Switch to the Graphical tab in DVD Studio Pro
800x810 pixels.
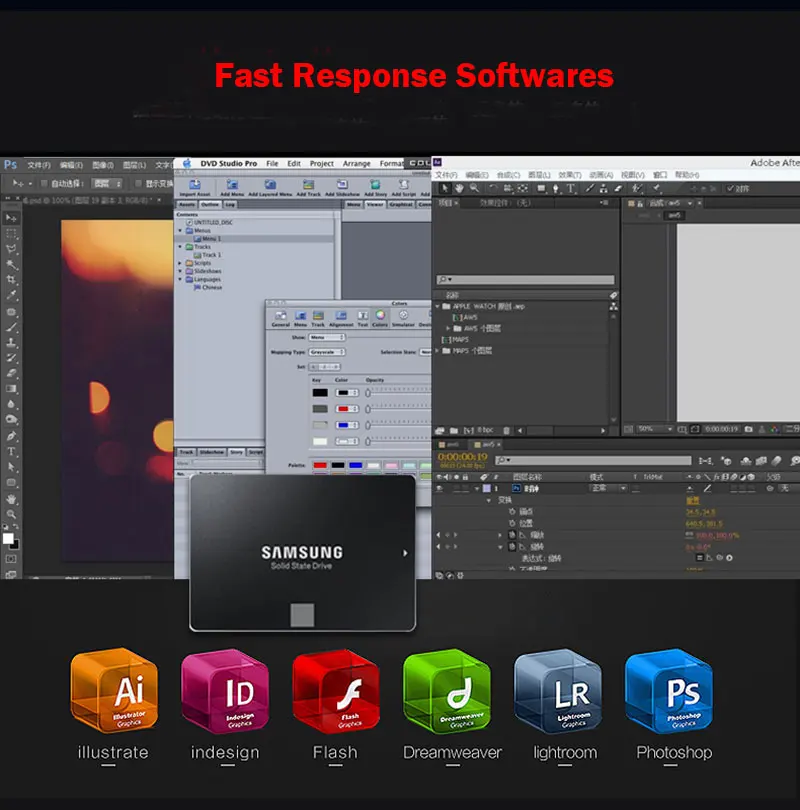coord(401,205)
